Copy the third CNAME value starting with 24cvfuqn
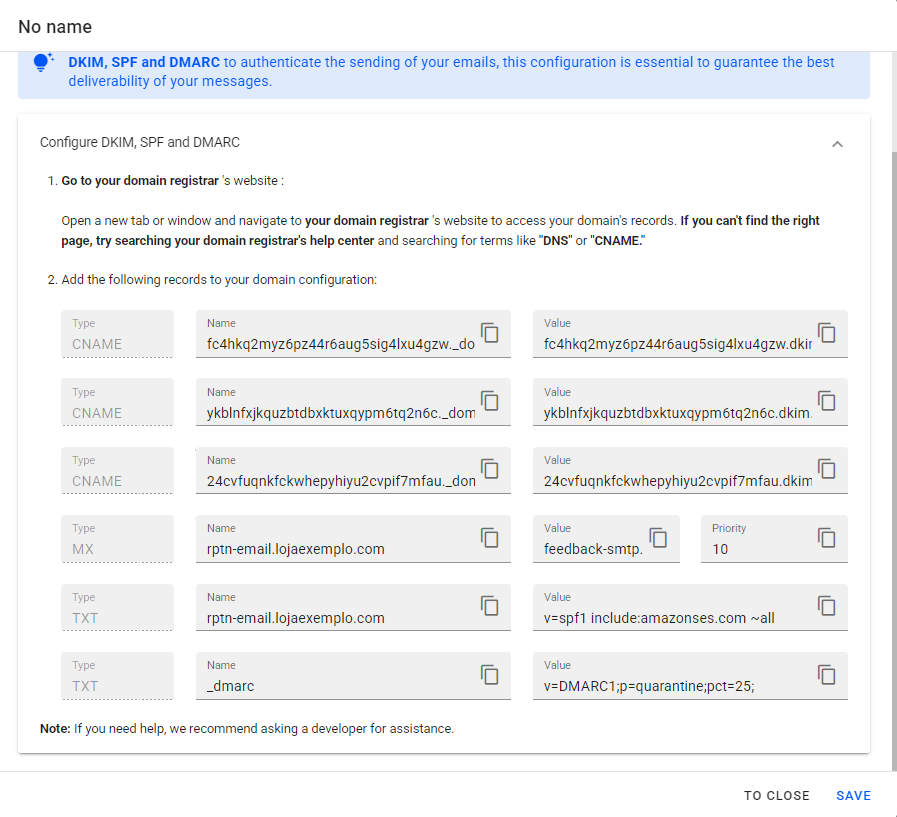This screenshot has width=897, height=817. 827,468
